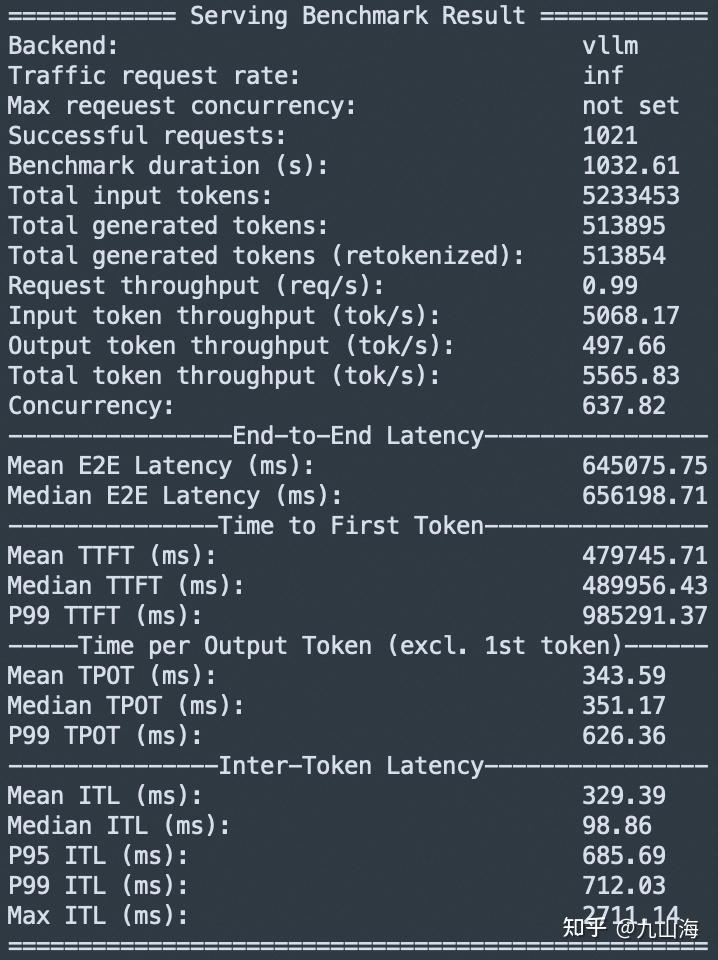Click the Total input tokens value 5233453
718x960 pixels.
(x=631, y=196)
